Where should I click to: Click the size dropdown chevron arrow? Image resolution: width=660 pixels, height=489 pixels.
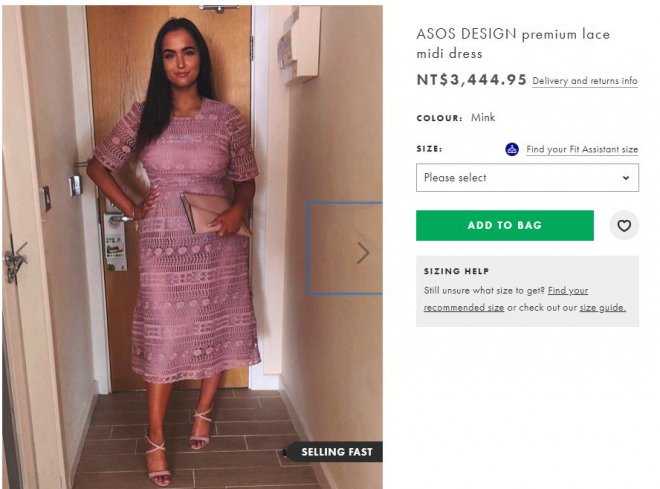pos(626,178)
